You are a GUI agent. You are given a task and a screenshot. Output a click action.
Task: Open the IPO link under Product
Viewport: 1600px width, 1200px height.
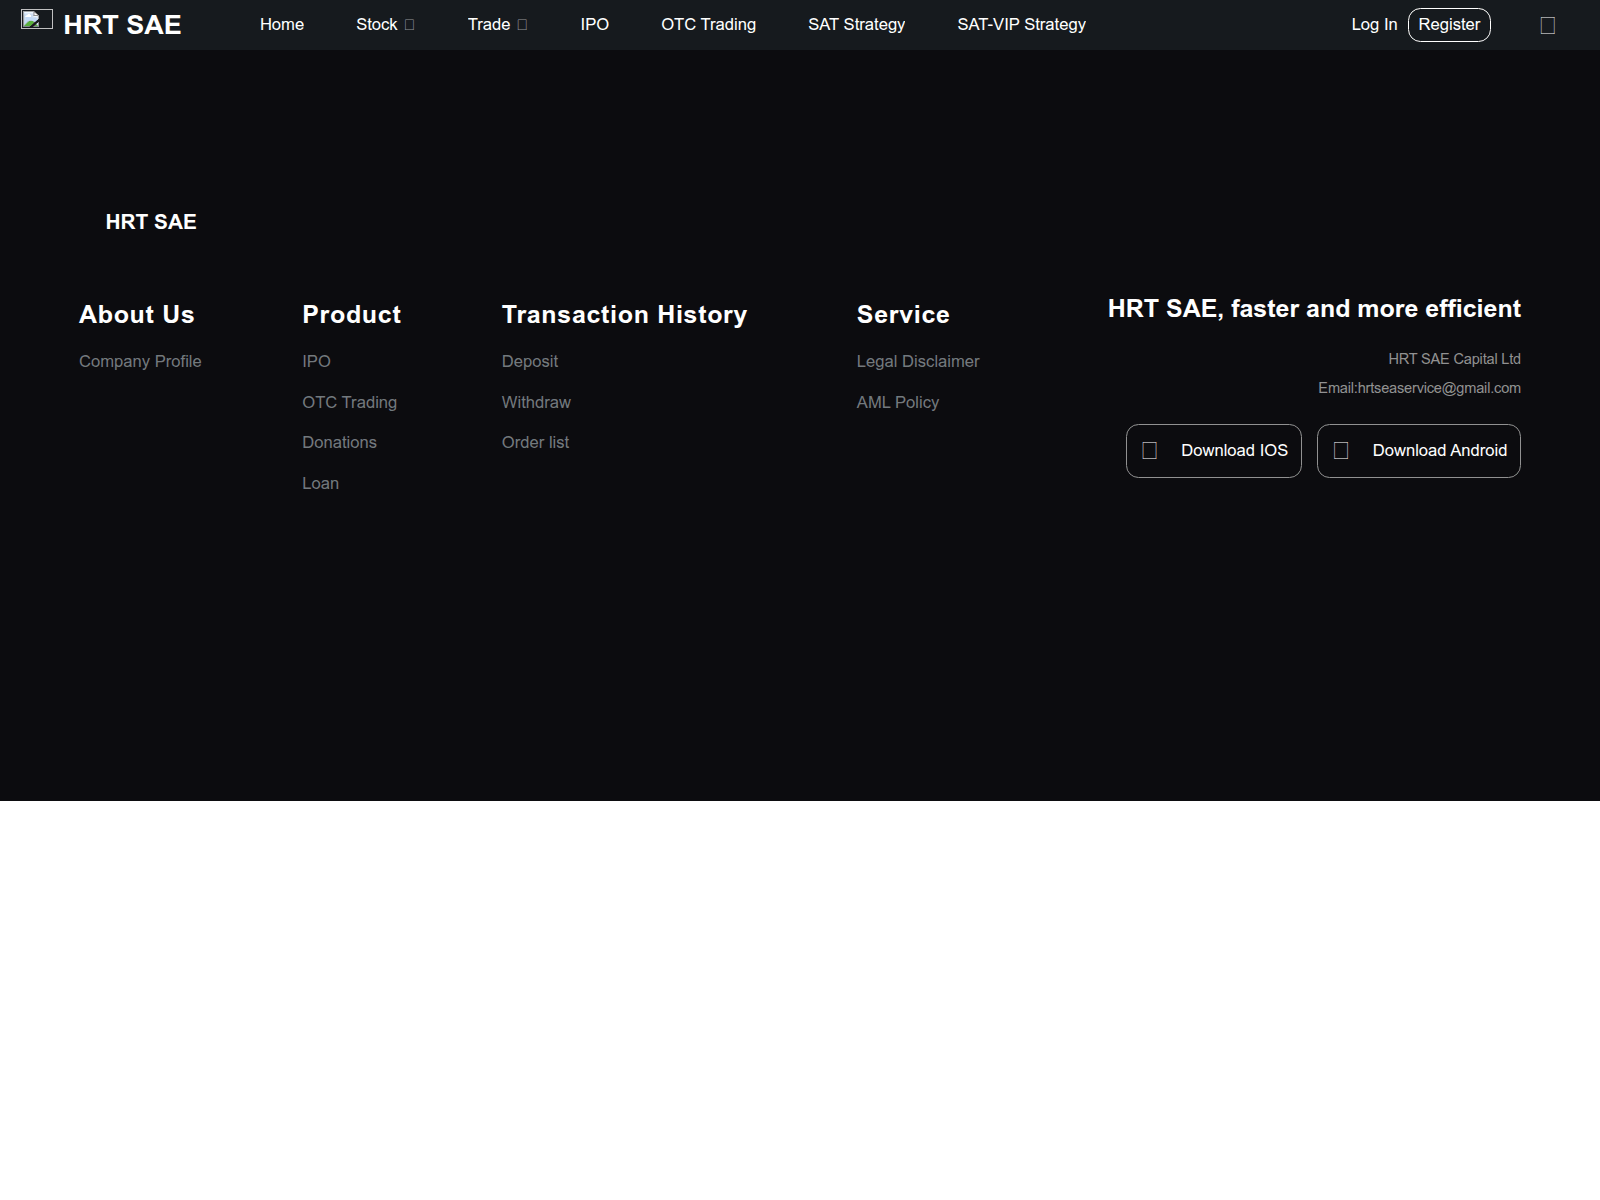(316, 361)
